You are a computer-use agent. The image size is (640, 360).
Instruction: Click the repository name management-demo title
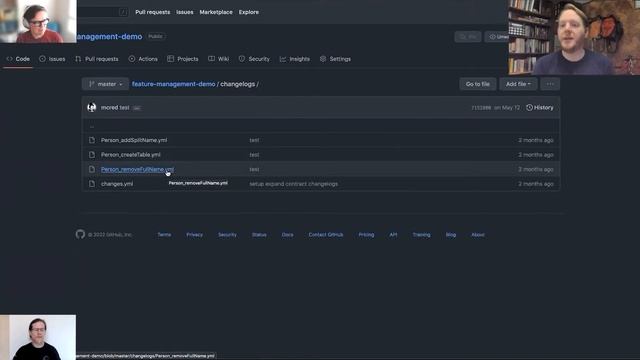(x=109, y=37)
